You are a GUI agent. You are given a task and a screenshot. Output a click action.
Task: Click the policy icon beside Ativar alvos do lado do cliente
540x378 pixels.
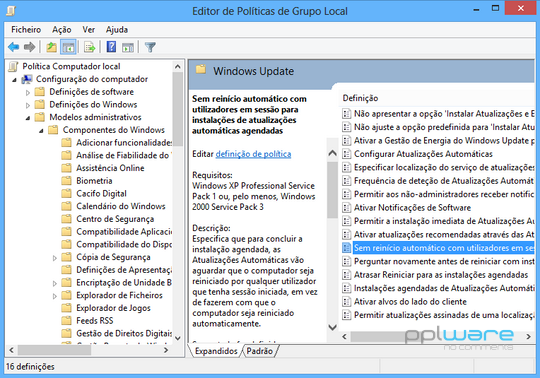pyautogui.click(x=346, y=302)
